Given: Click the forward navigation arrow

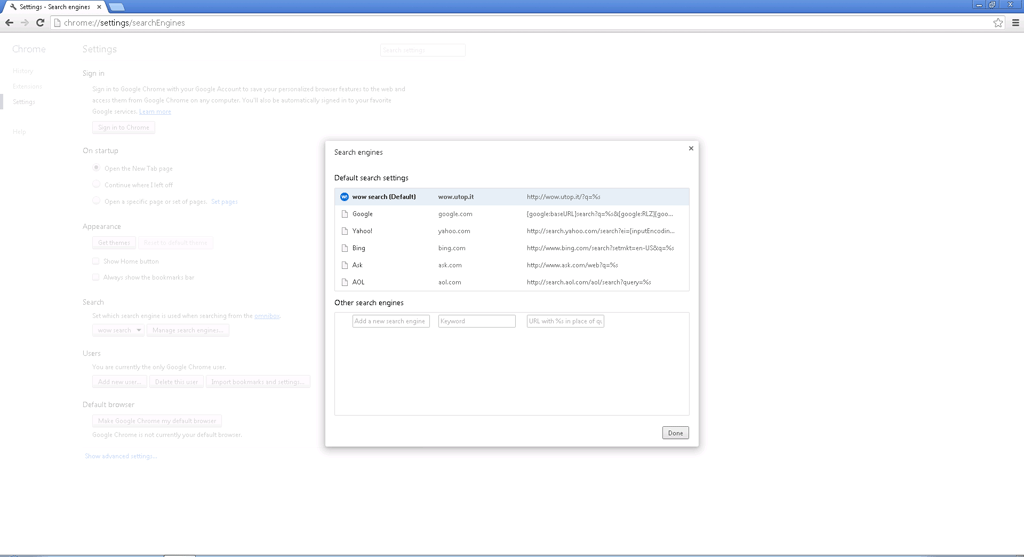Looking at the screenshot, I should point(25,22).
